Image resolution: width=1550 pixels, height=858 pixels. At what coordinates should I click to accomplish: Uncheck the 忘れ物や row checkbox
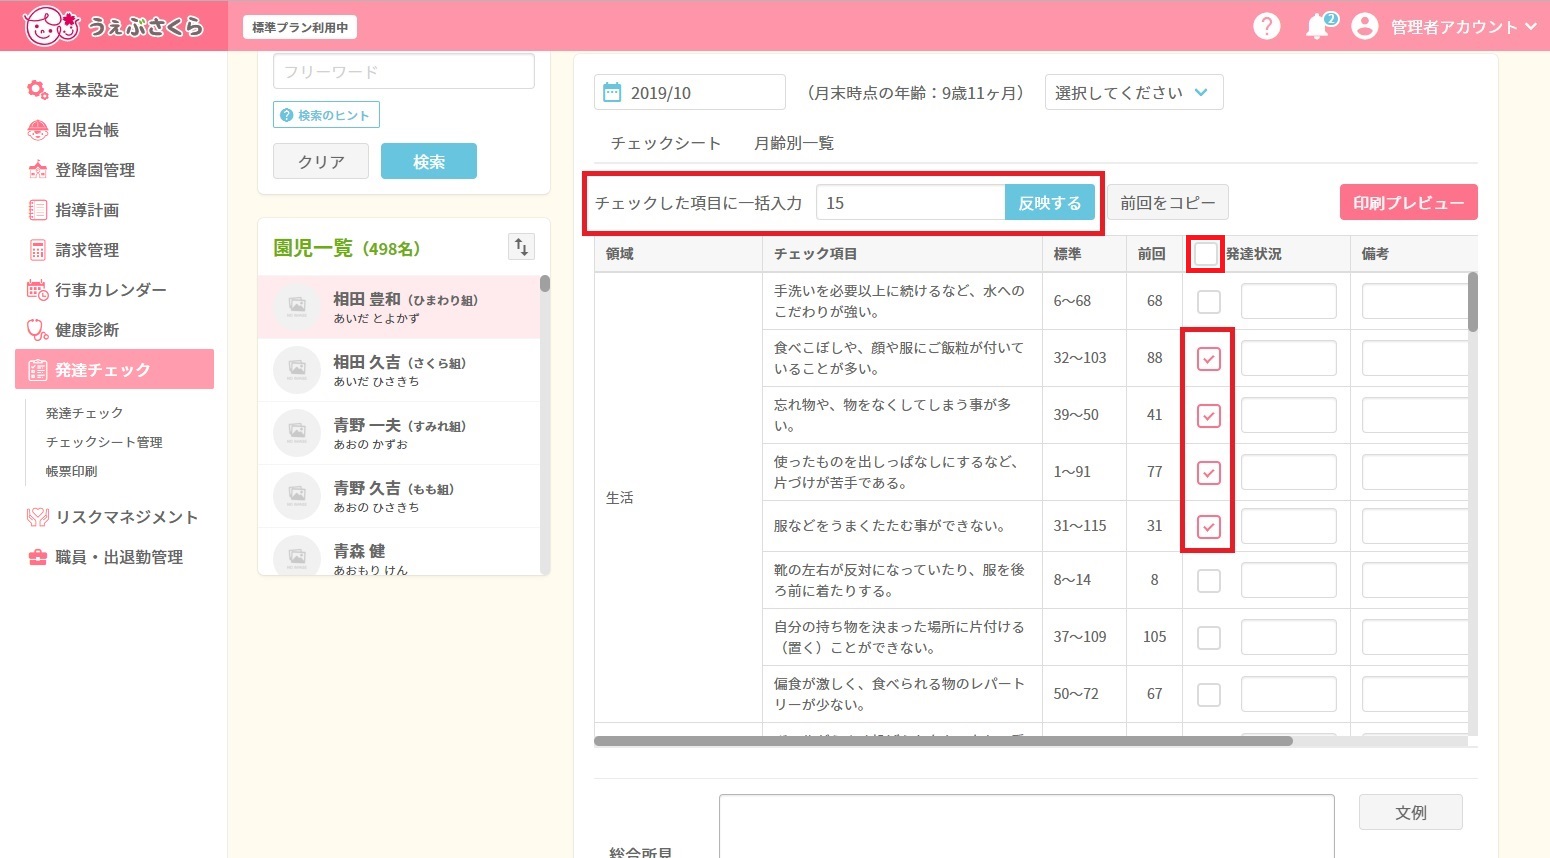[1209, 415]
